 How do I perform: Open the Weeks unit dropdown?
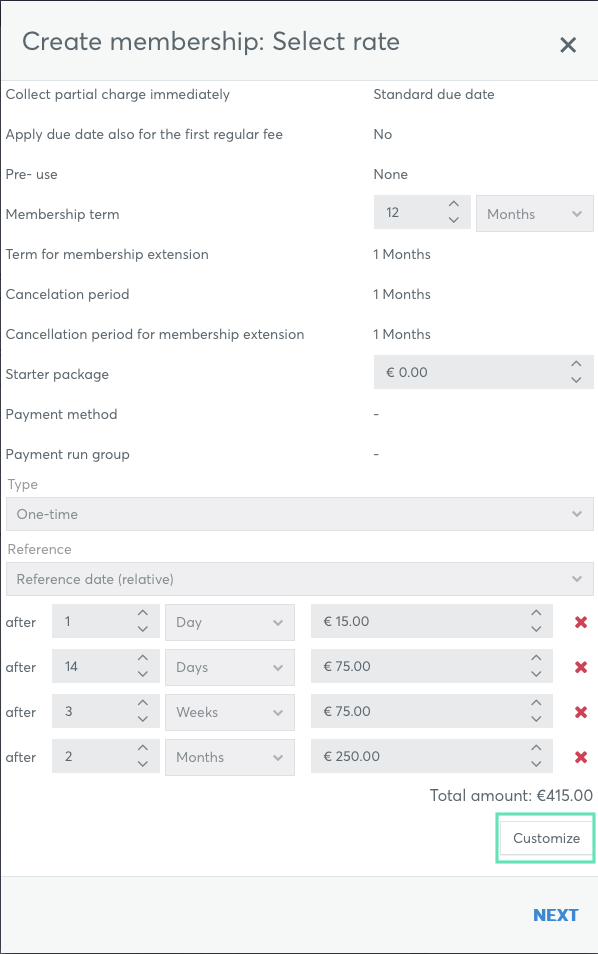230,712
